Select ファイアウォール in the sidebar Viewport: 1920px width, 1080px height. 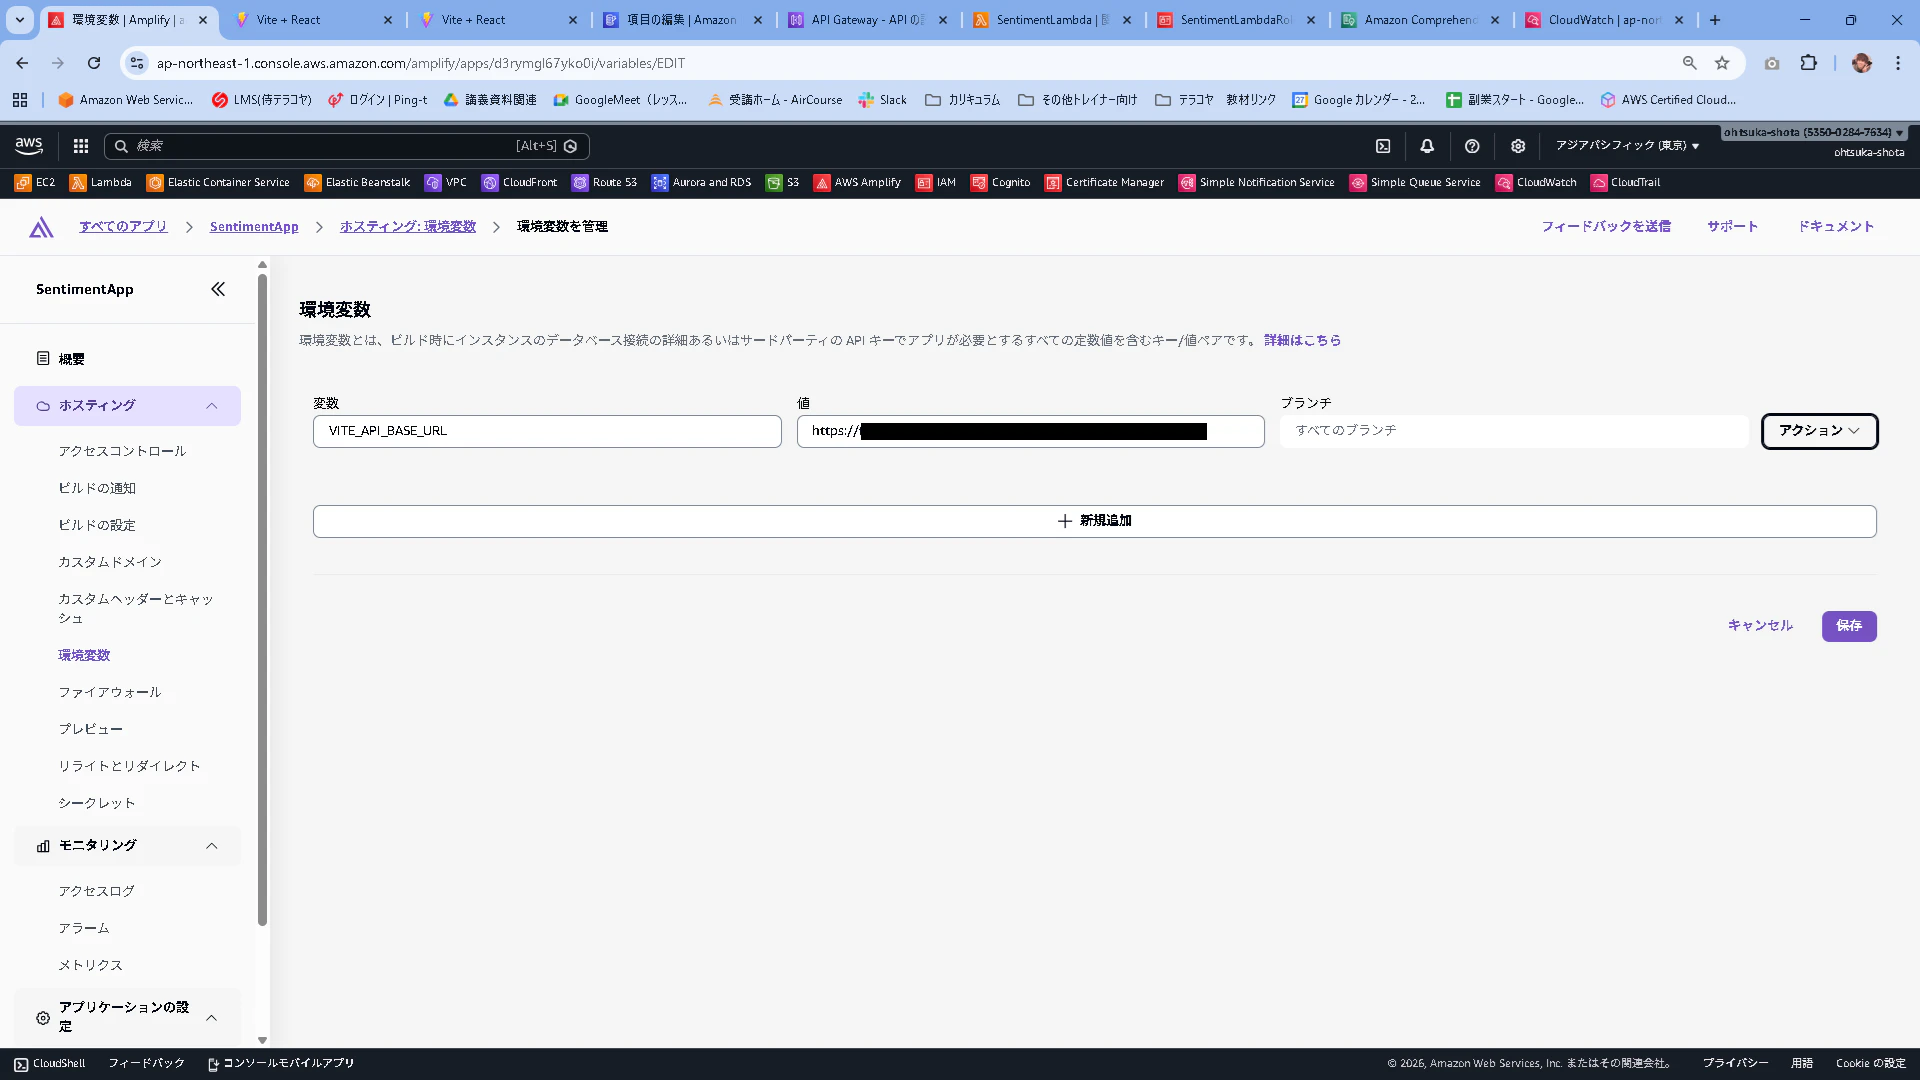109,692
